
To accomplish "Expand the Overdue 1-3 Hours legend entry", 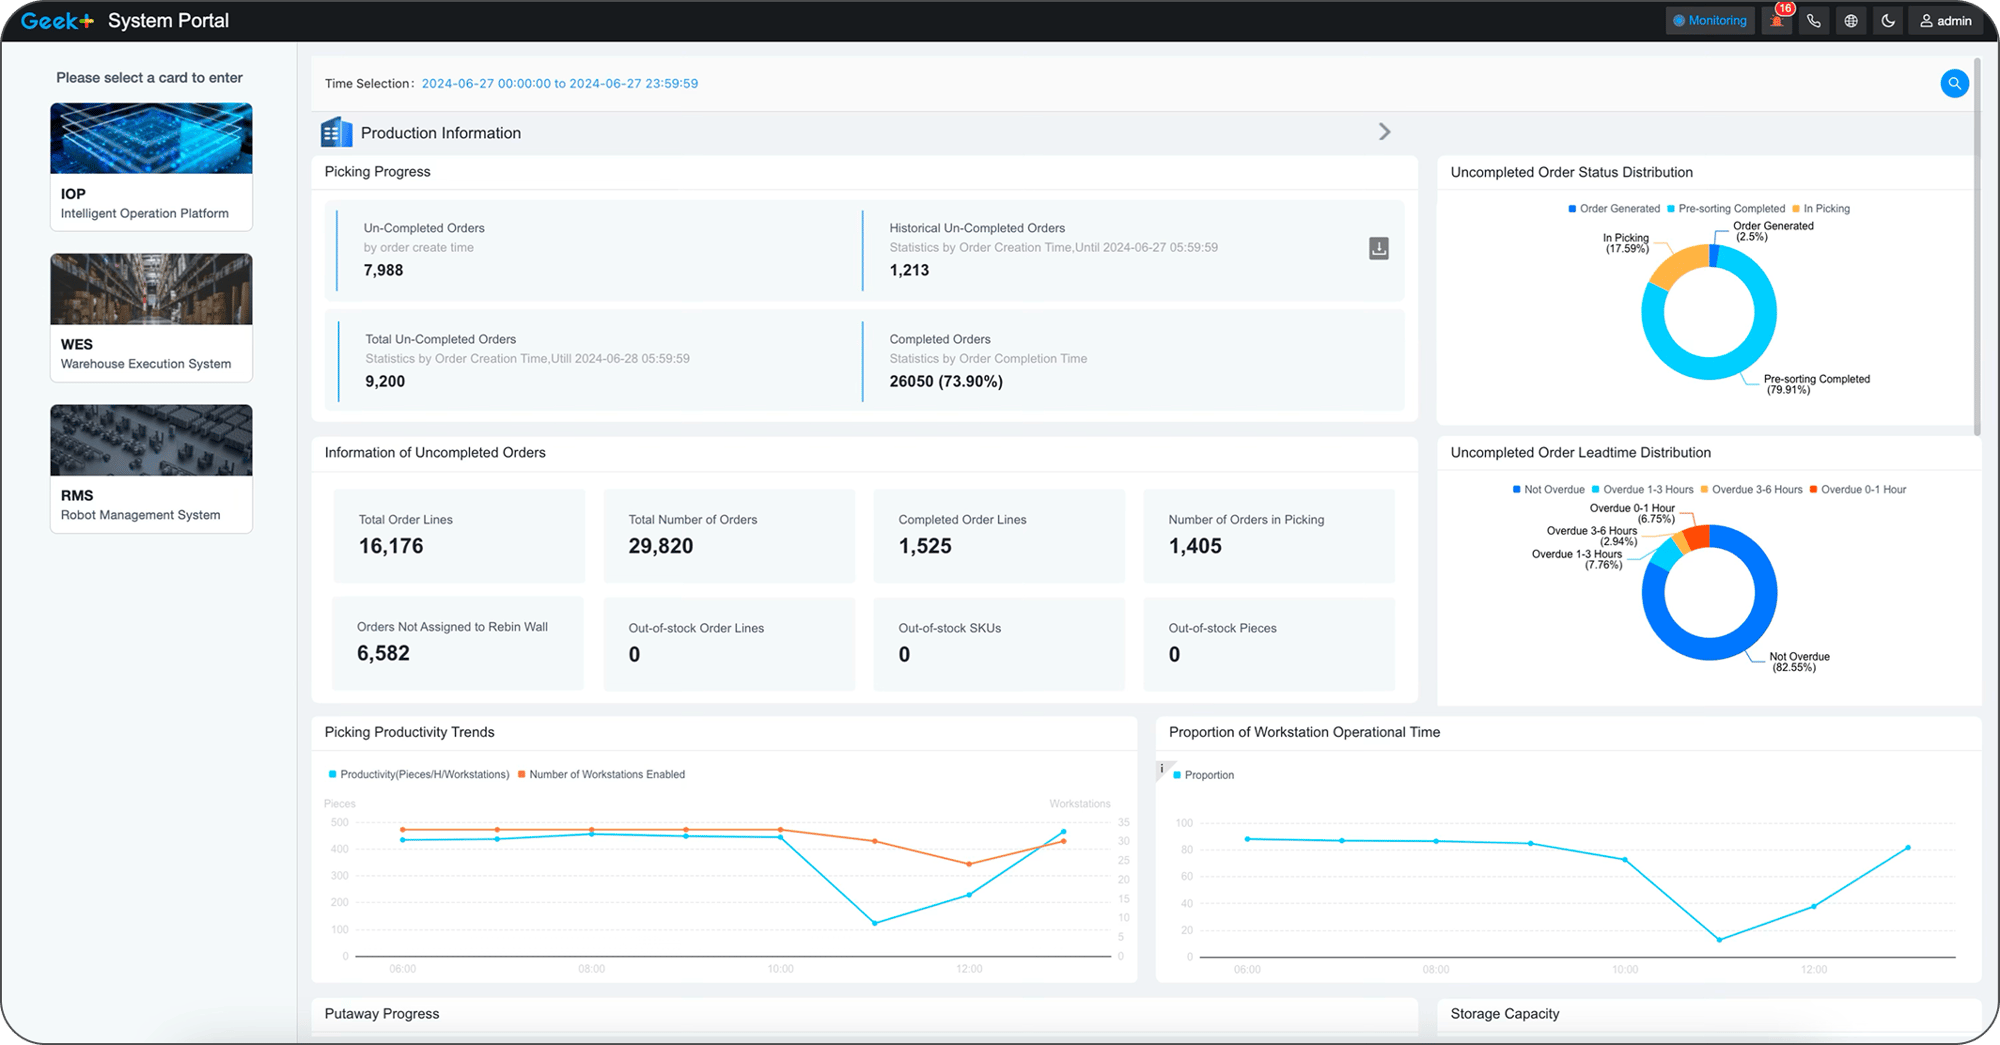I will tap(1648, 489).
